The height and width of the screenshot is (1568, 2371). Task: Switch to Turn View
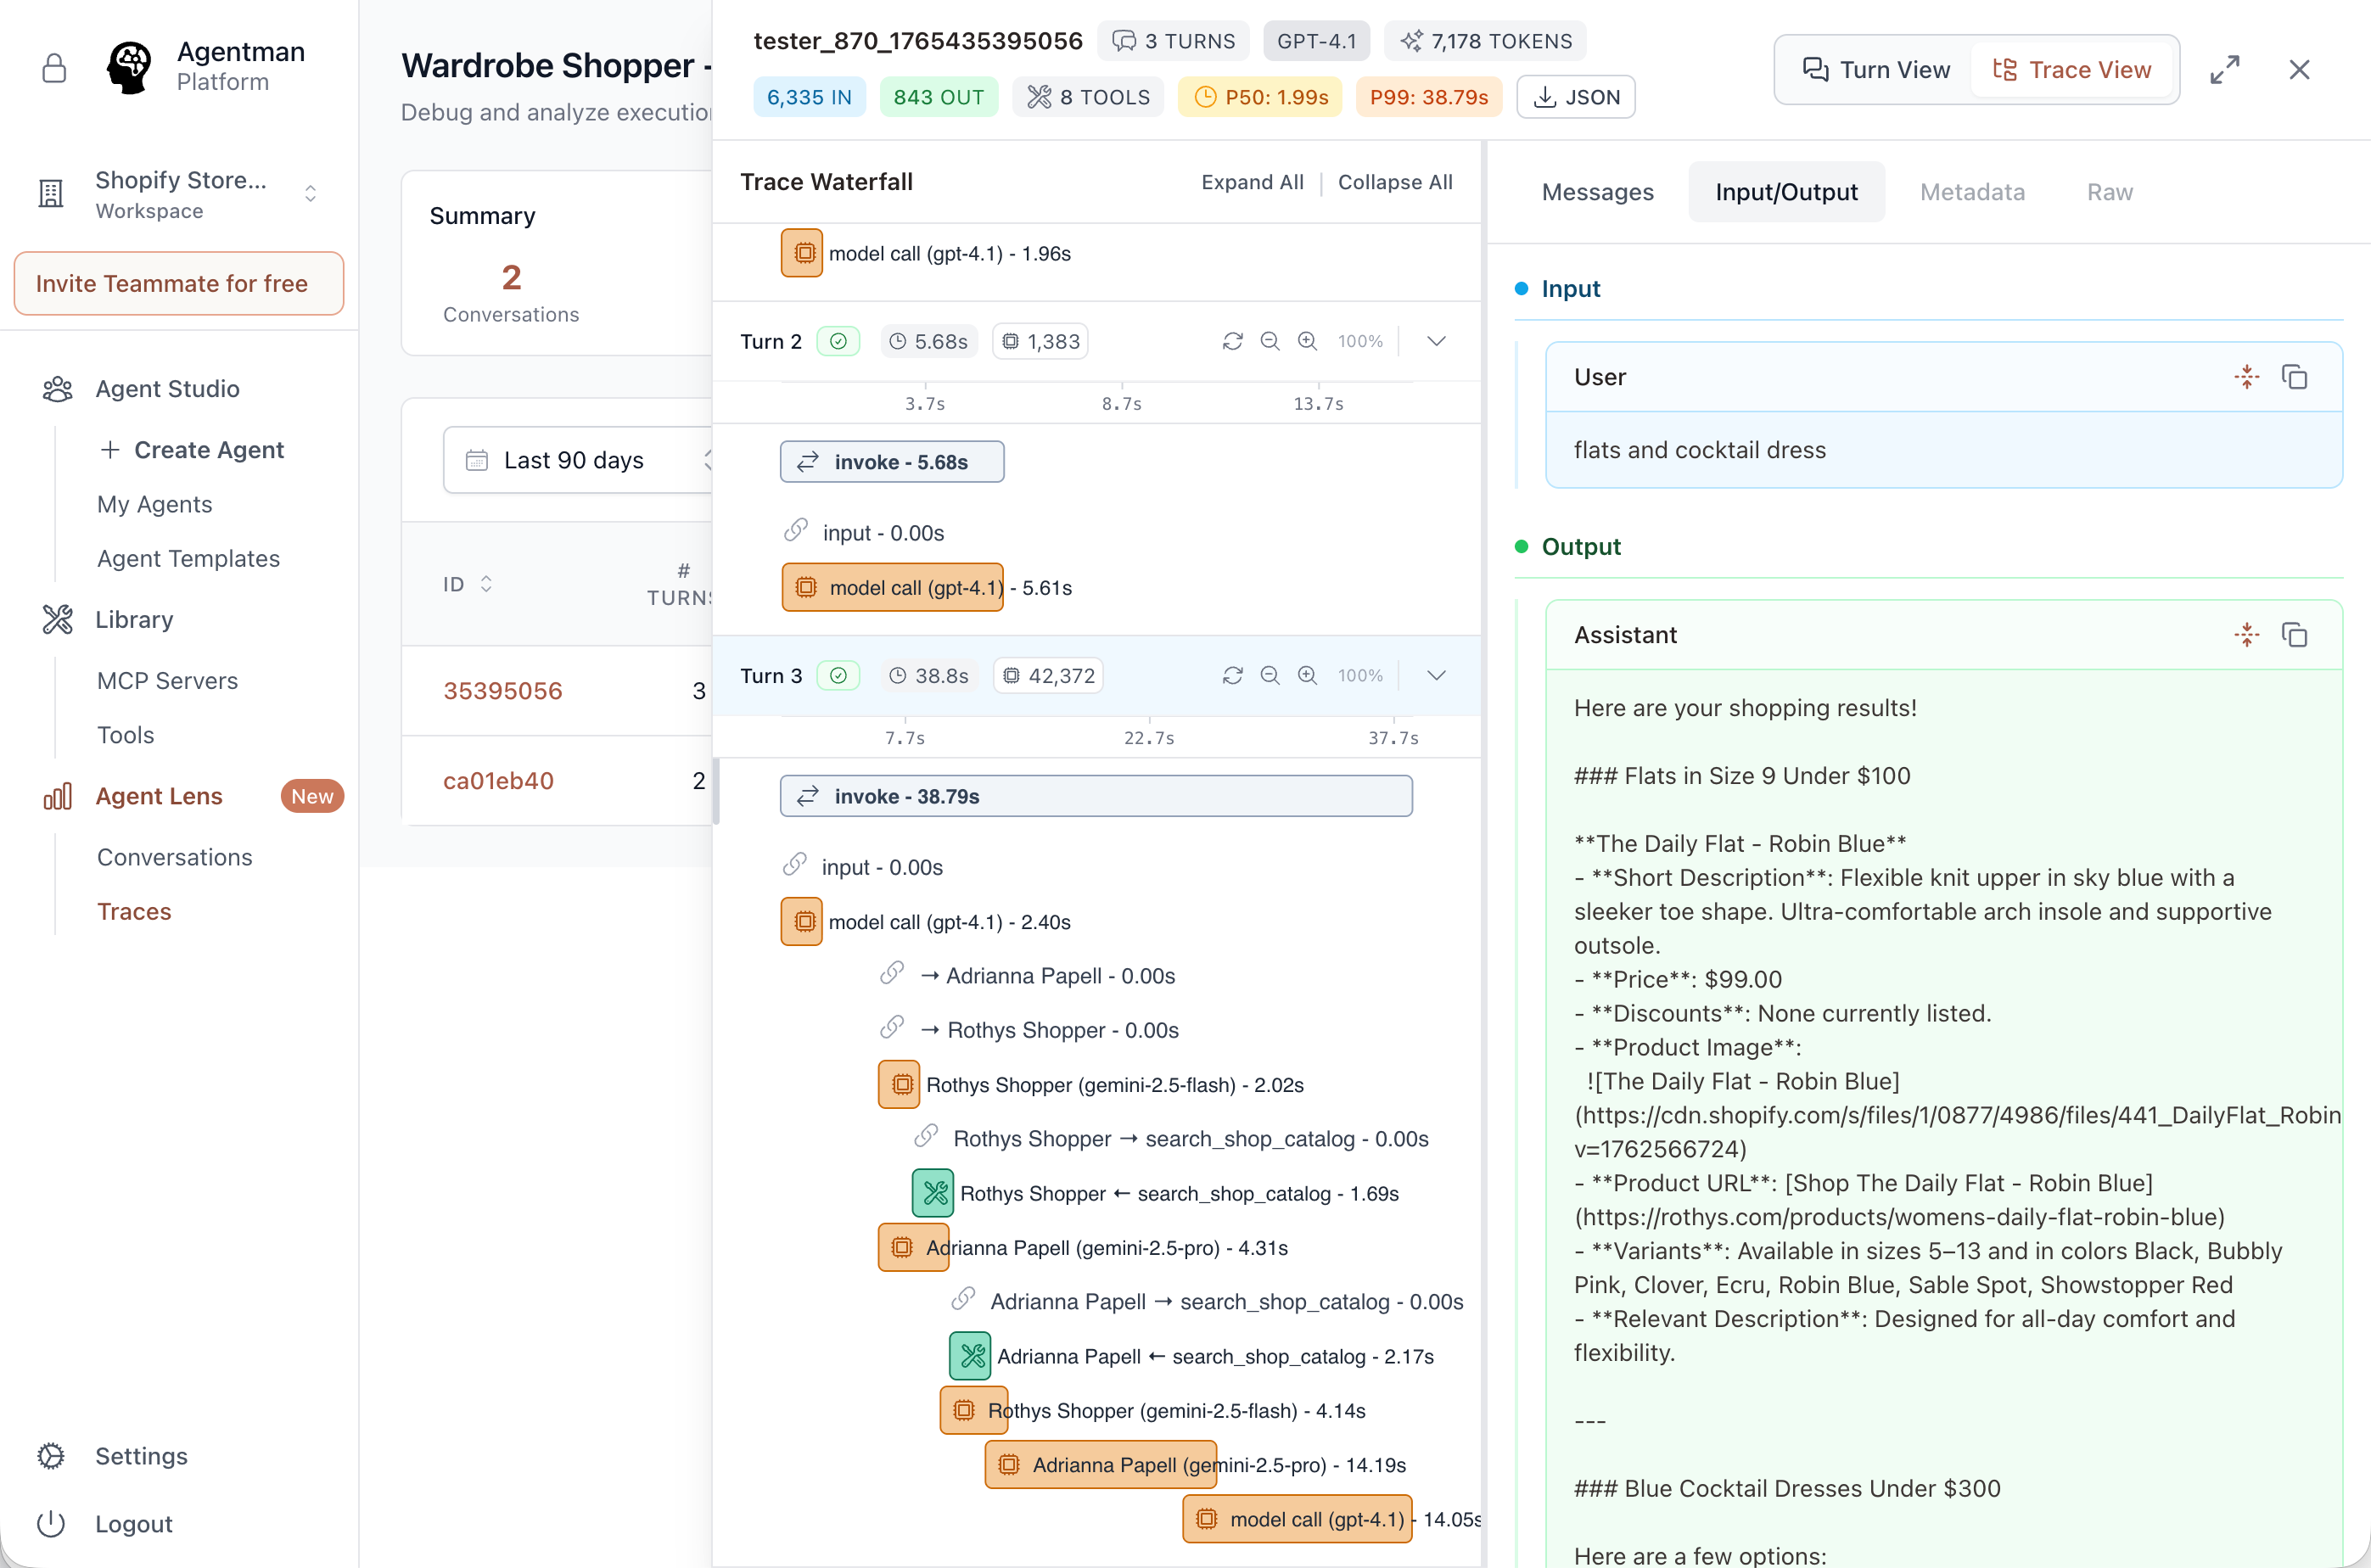click(1876, 70)
